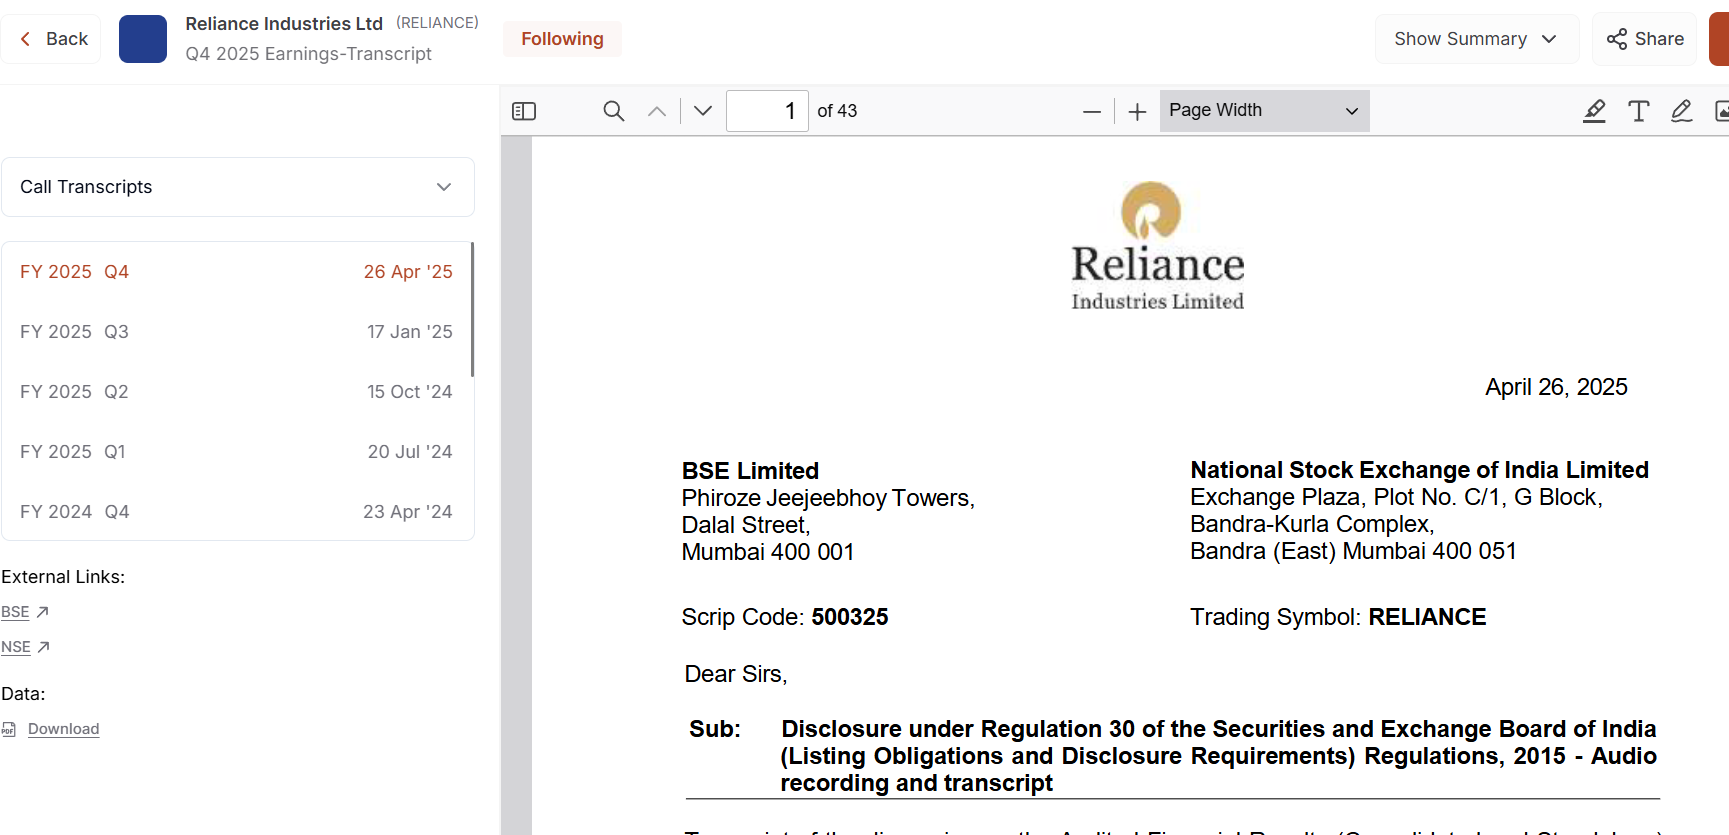Click the PDF file icon beside Download
1729x835 pixels.
pos(9,729)
